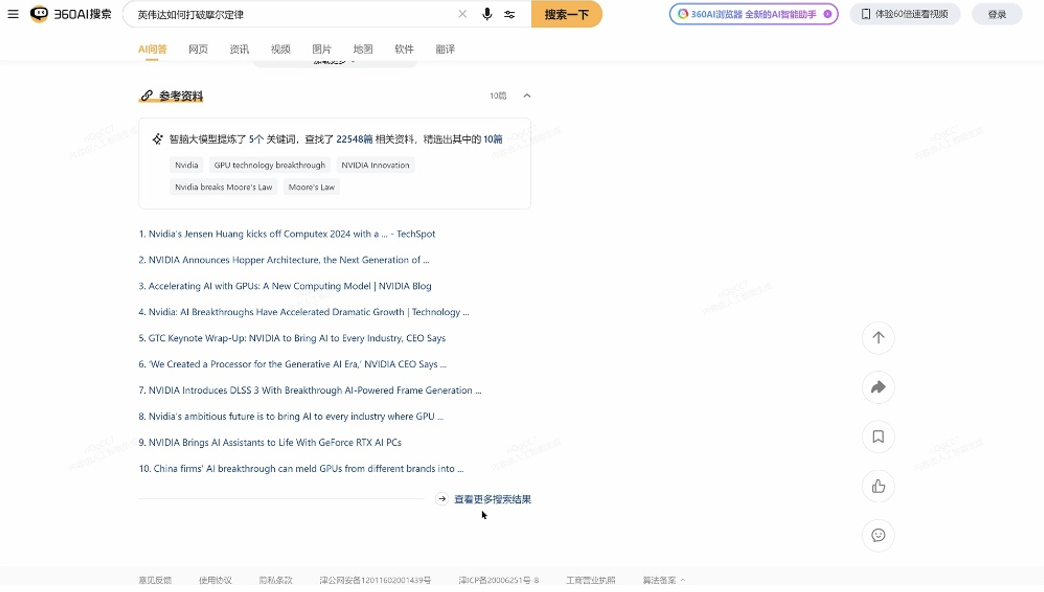The height and width of the screenshot is (592, 1044).
Task: Open the hamburger menu at top left
Action: [x=13, y=14]
